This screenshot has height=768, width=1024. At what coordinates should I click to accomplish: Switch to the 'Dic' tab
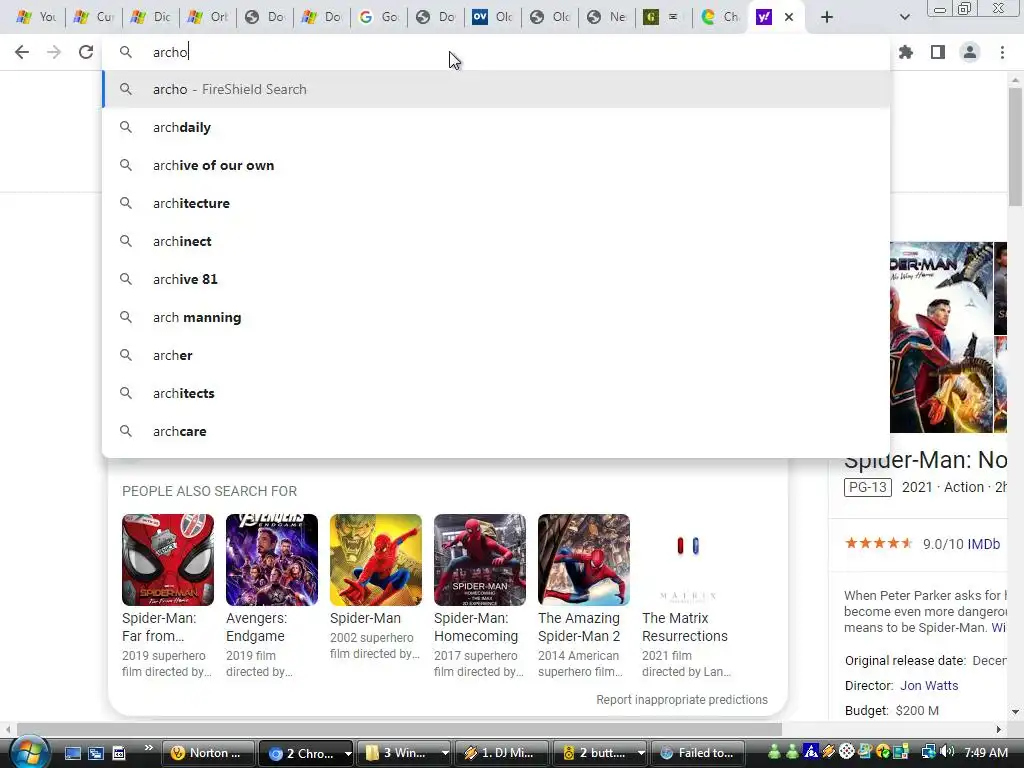pos(150,17)
